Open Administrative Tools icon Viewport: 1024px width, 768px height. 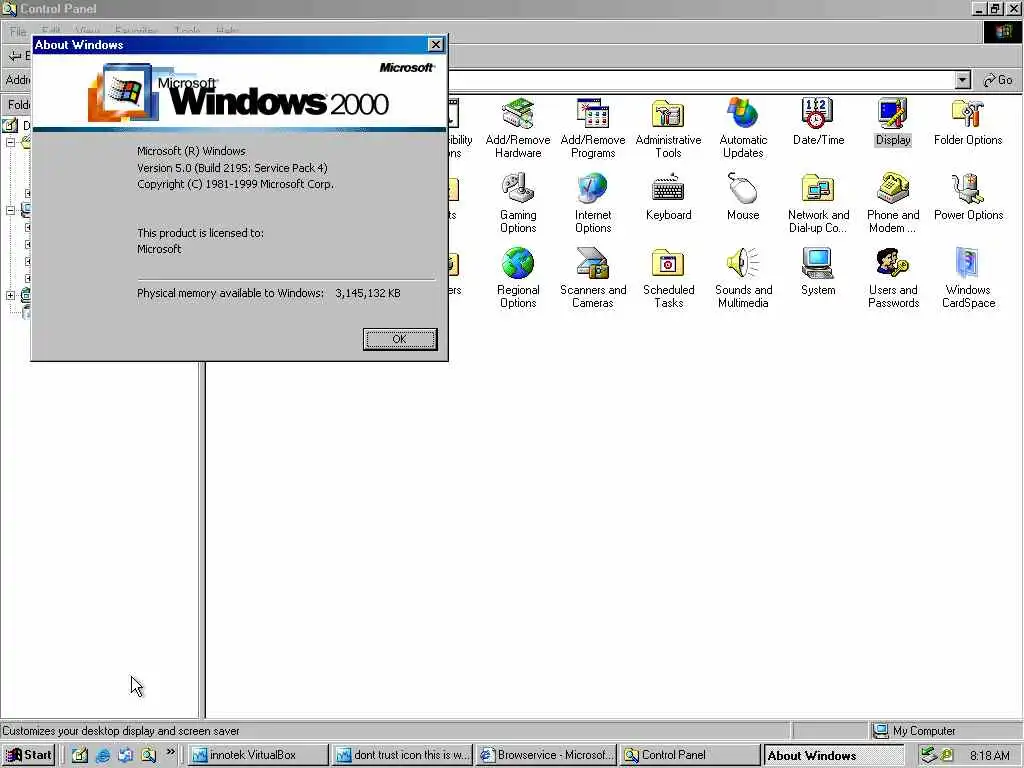[668, 128]
